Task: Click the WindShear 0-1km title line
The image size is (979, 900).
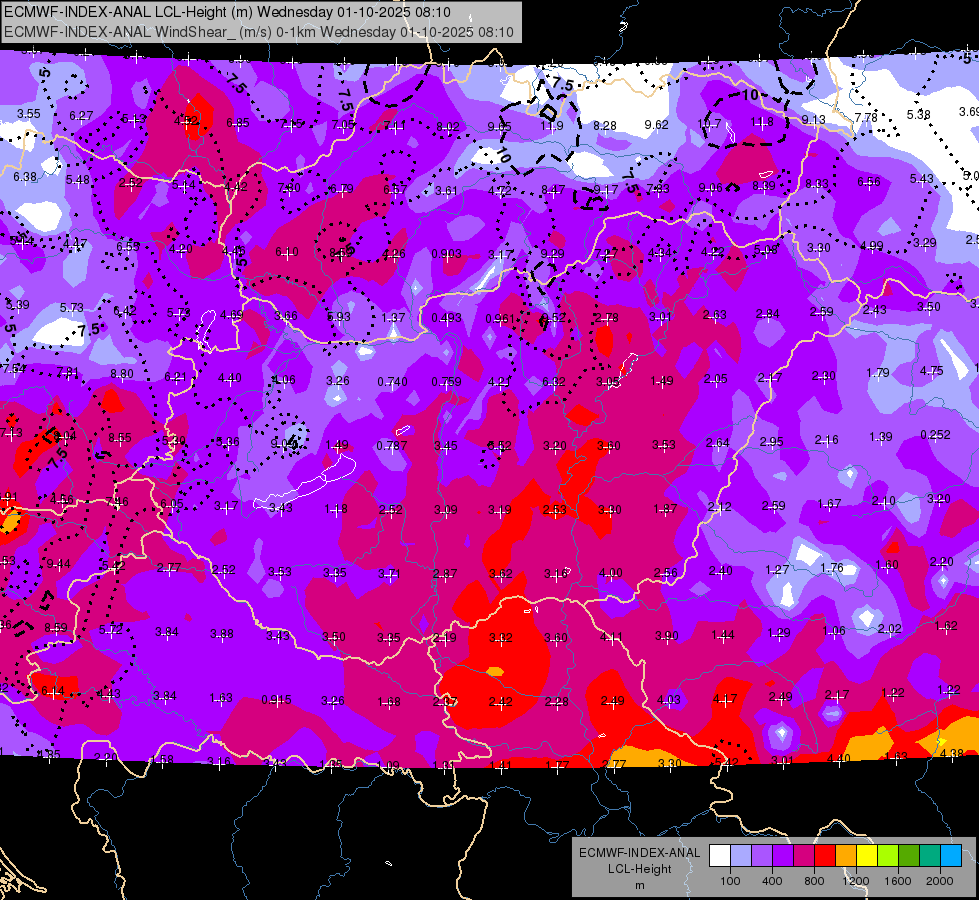Action: click(x=259, y=32)
